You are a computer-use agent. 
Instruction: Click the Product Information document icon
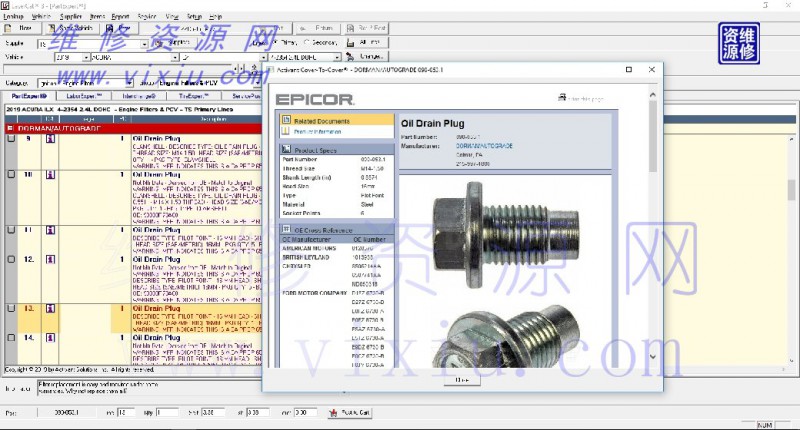click(x=286, y=132)
